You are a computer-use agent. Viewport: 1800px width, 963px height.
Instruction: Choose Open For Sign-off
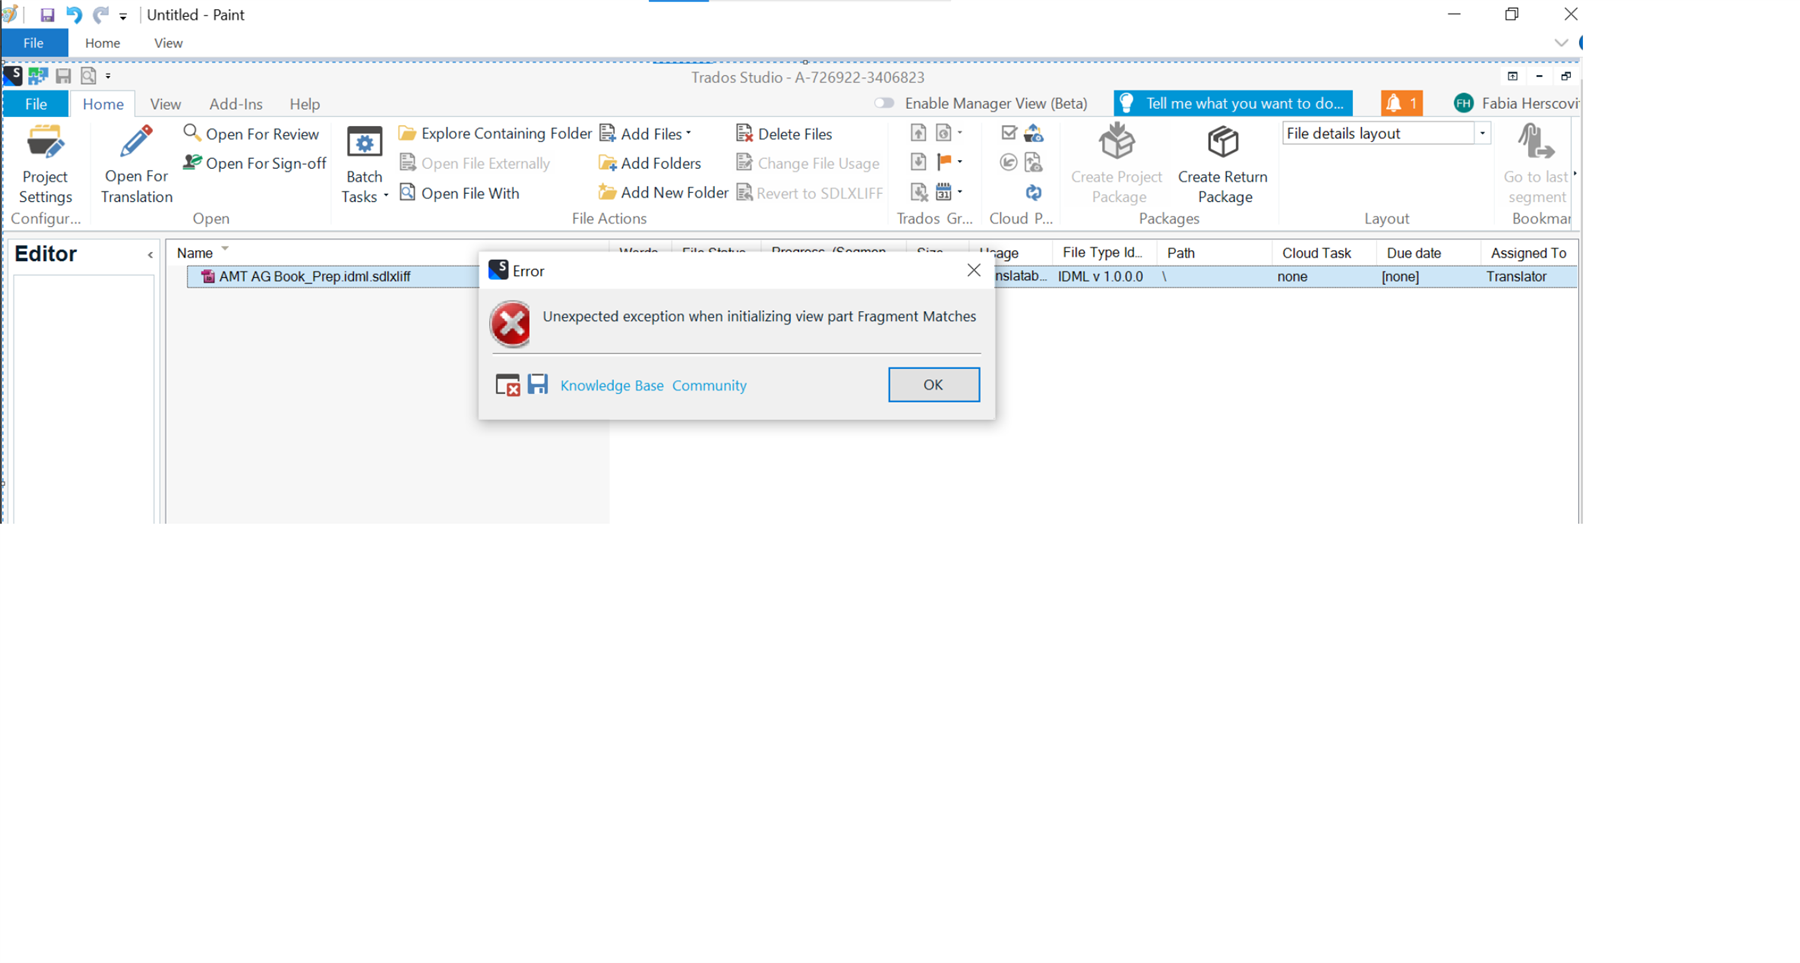255,163
